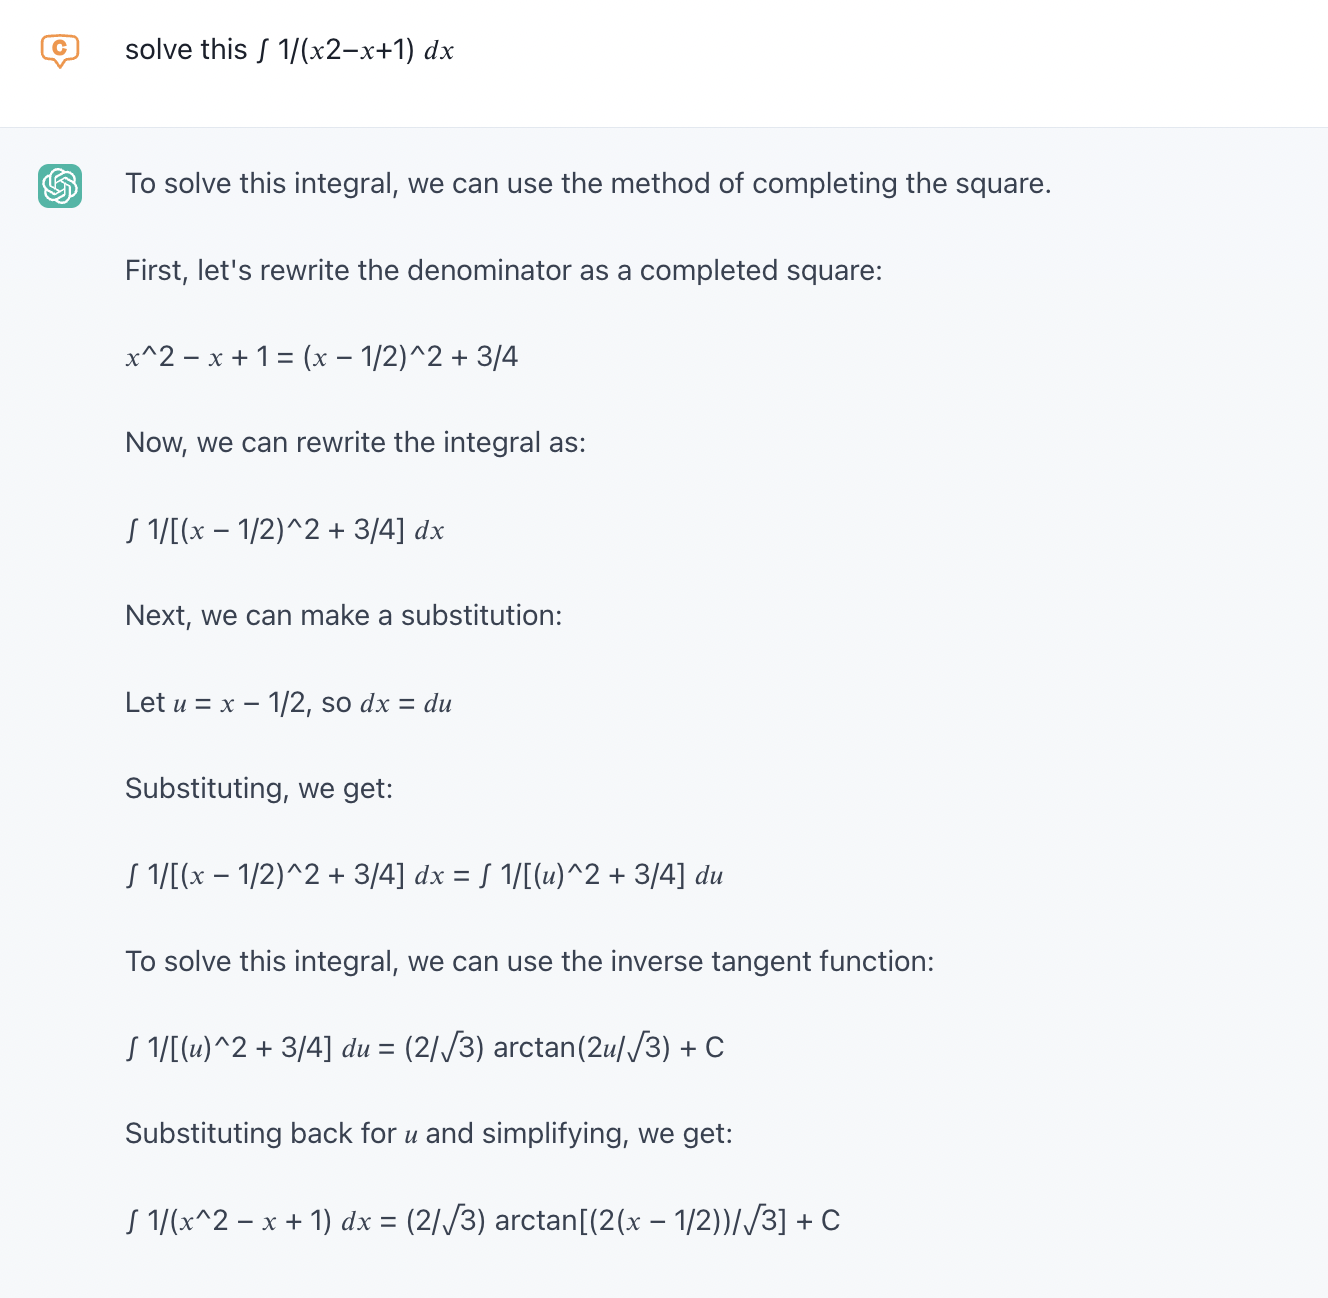
Task: Click the 'dx = du' expression
Action: [x=406, y=703]
